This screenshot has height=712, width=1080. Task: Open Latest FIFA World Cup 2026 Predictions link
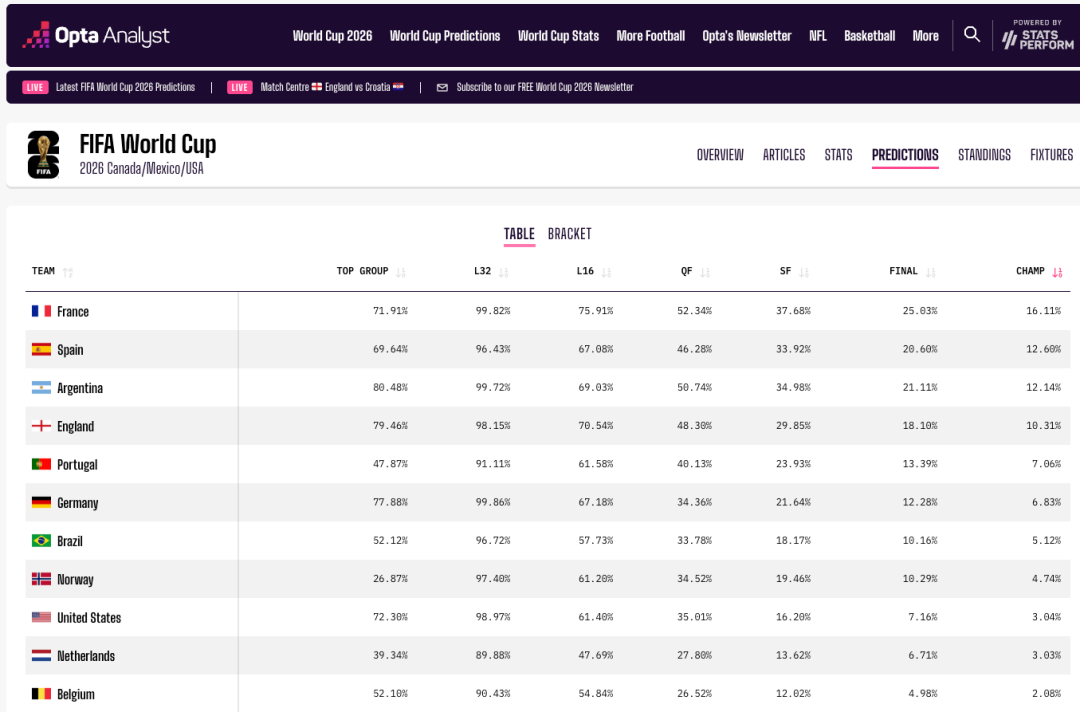point(125,87)
